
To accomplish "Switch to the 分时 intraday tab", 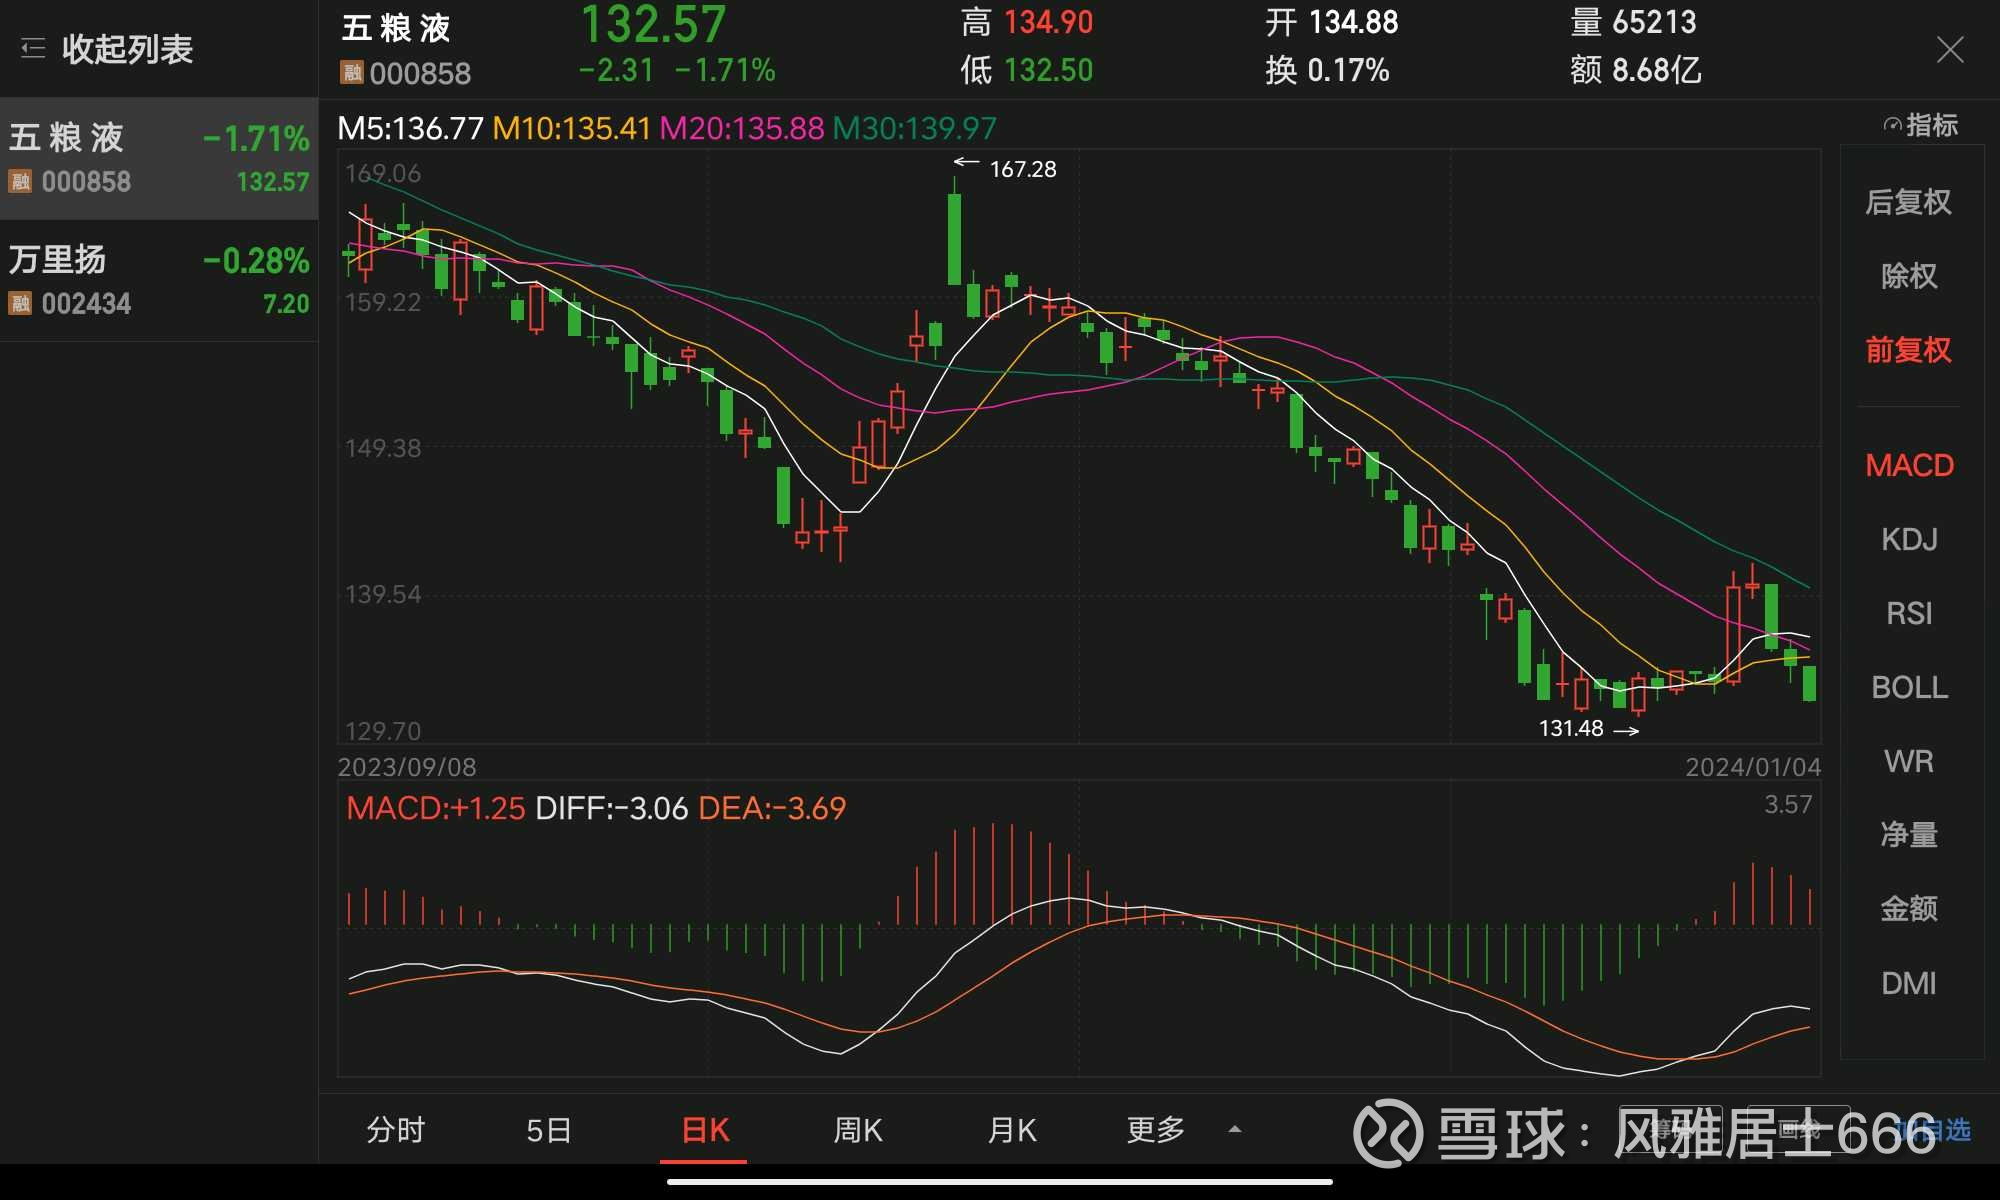I will pos(397,1129).
